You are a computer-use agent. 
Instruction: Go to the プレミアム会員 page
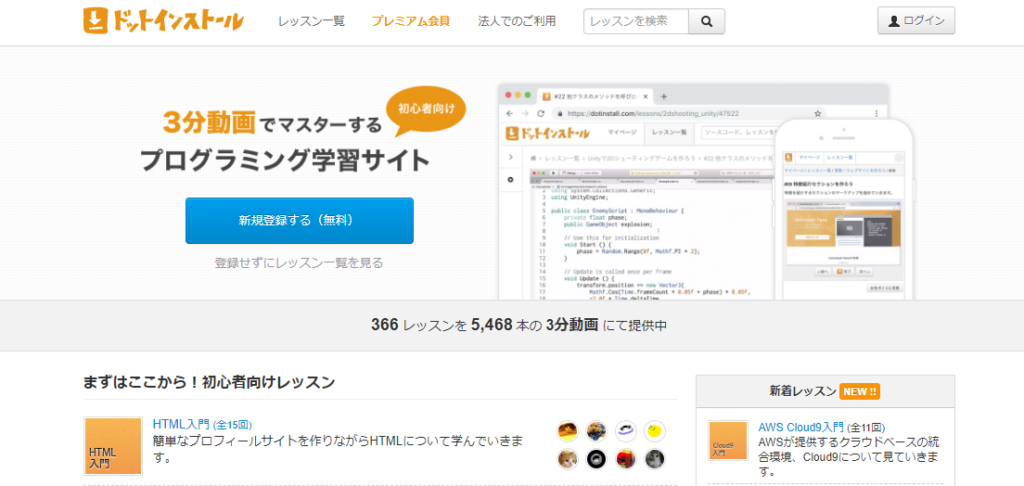(410, 21)
